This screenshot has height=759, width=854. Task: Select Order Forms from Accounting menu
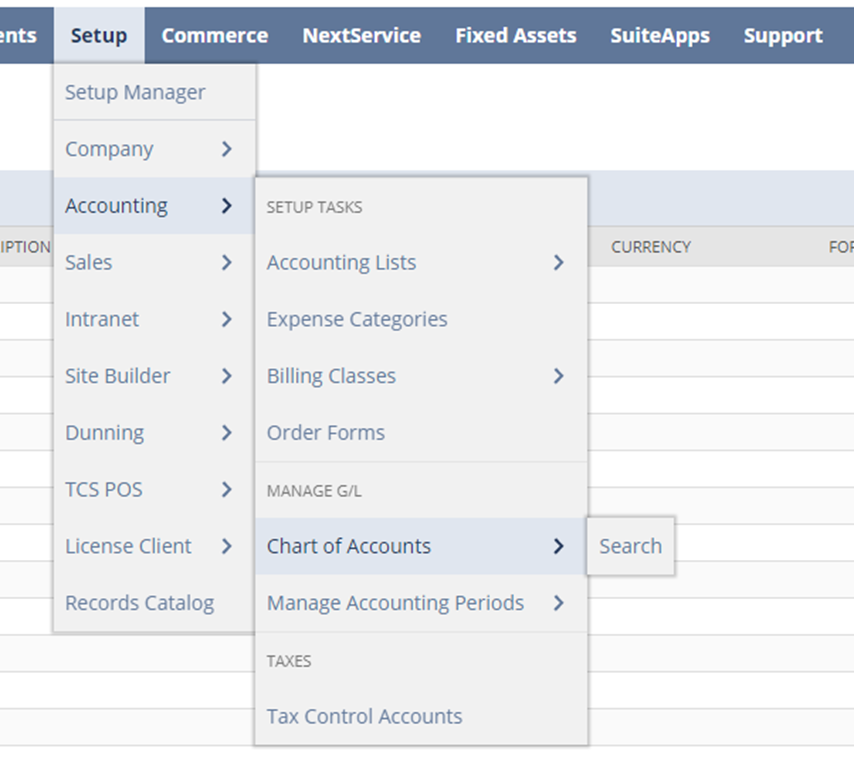coord(326,433)
